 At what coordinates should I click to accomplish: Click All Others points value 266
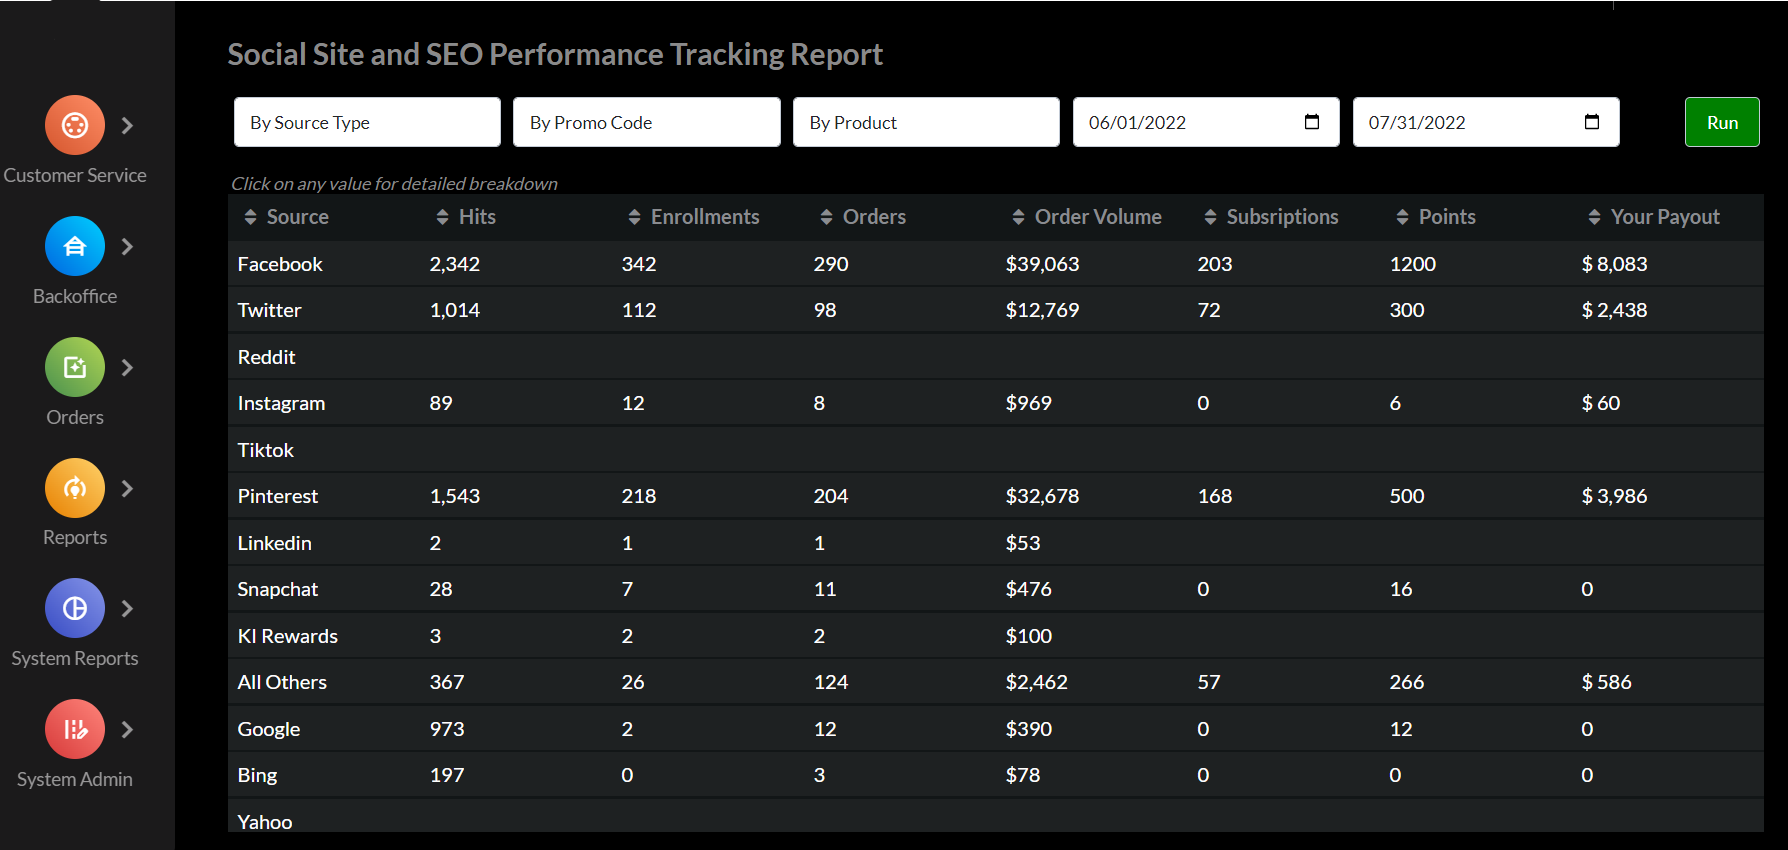tap(1407, 682)
